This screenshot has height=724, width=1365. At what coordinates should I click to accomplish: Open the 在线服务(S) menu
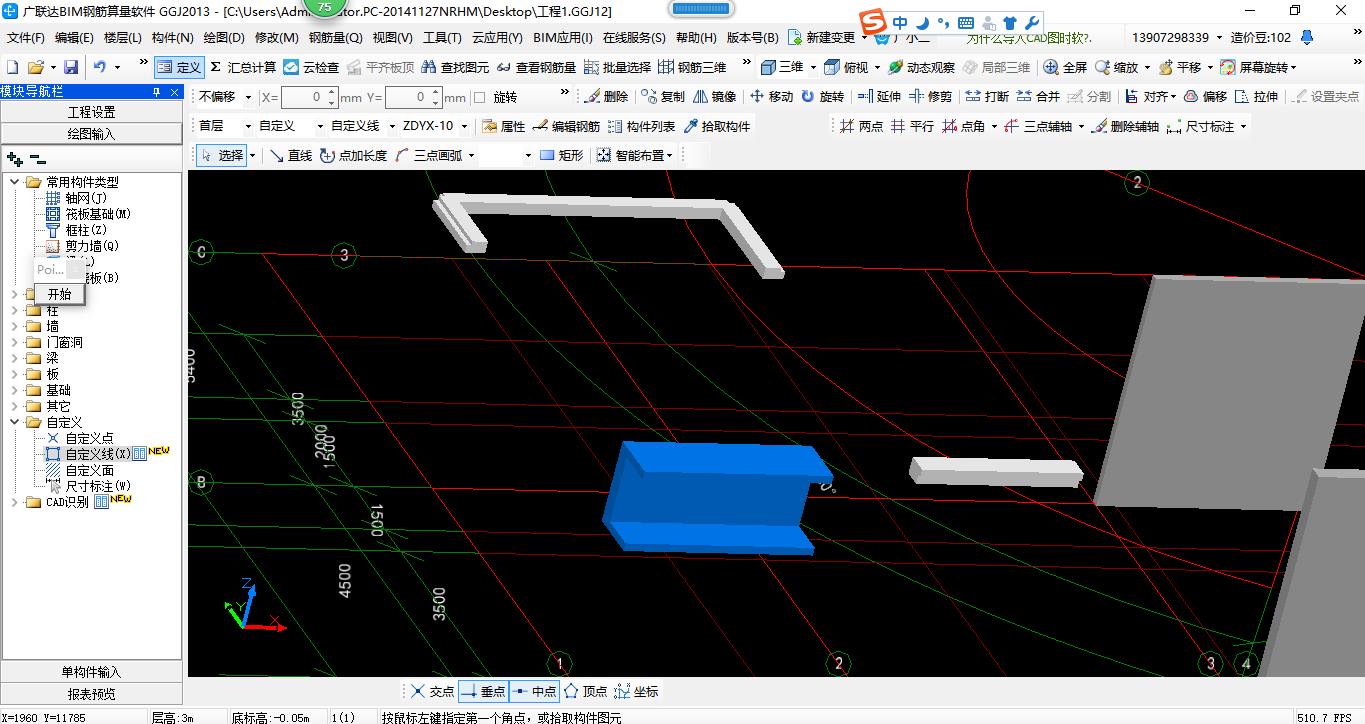634,38
